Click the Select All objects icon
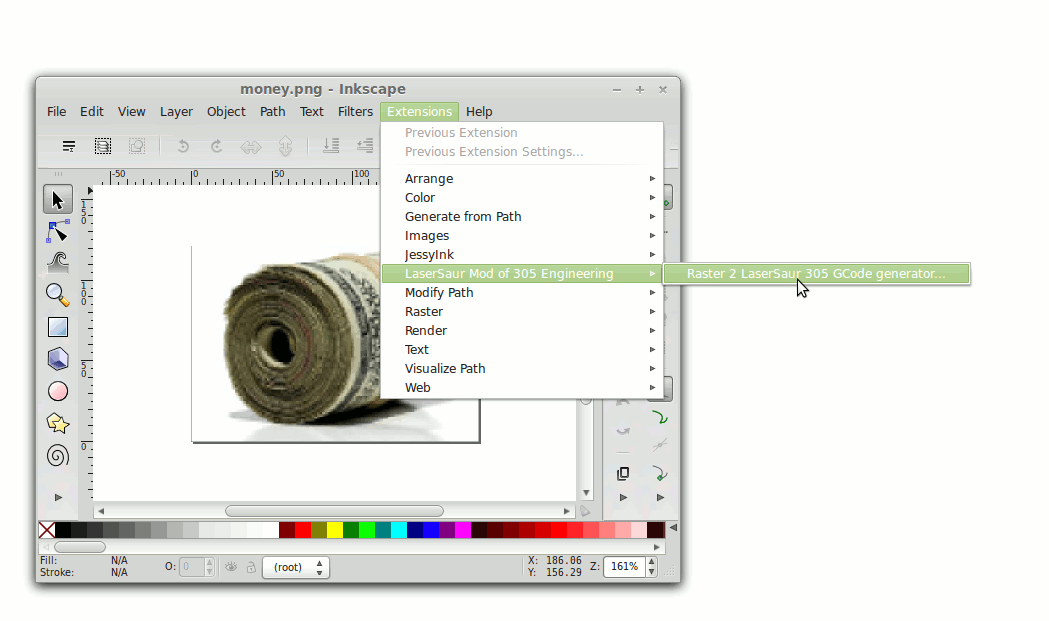 pyautogui.click(x=68, y=146)
